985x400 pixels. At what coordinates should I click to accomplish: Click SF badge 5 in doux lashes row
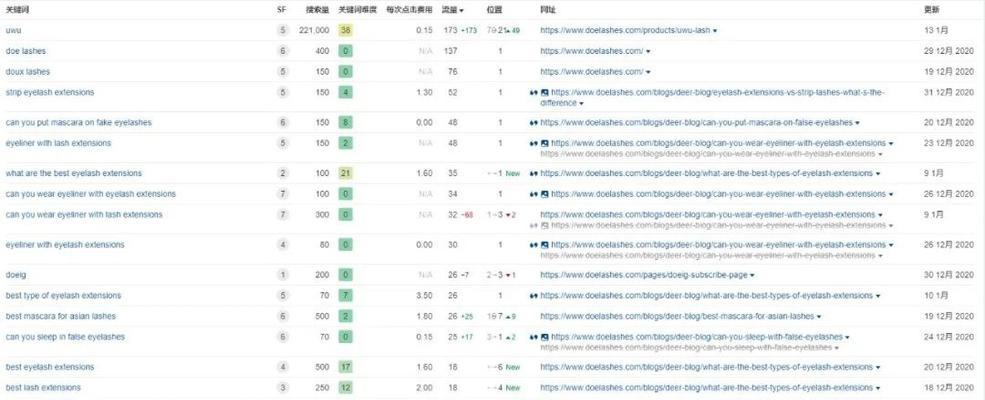(x=283, y=72)
